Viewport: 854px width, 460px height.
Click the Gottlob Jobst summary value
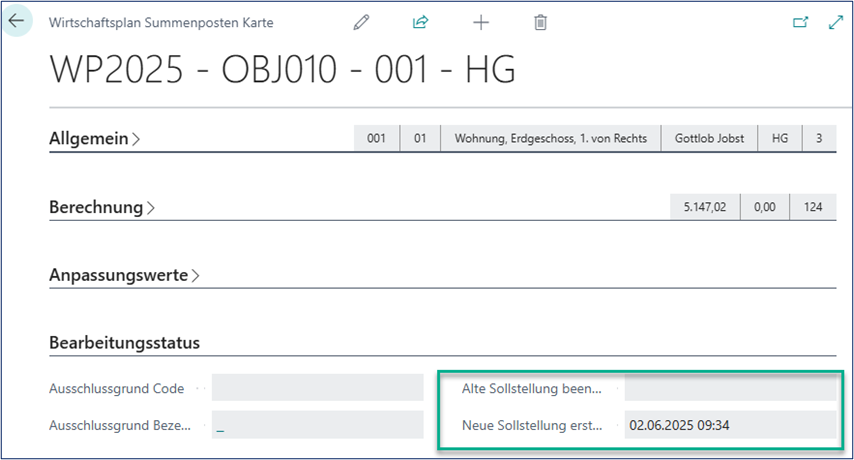tap(709, 139)
